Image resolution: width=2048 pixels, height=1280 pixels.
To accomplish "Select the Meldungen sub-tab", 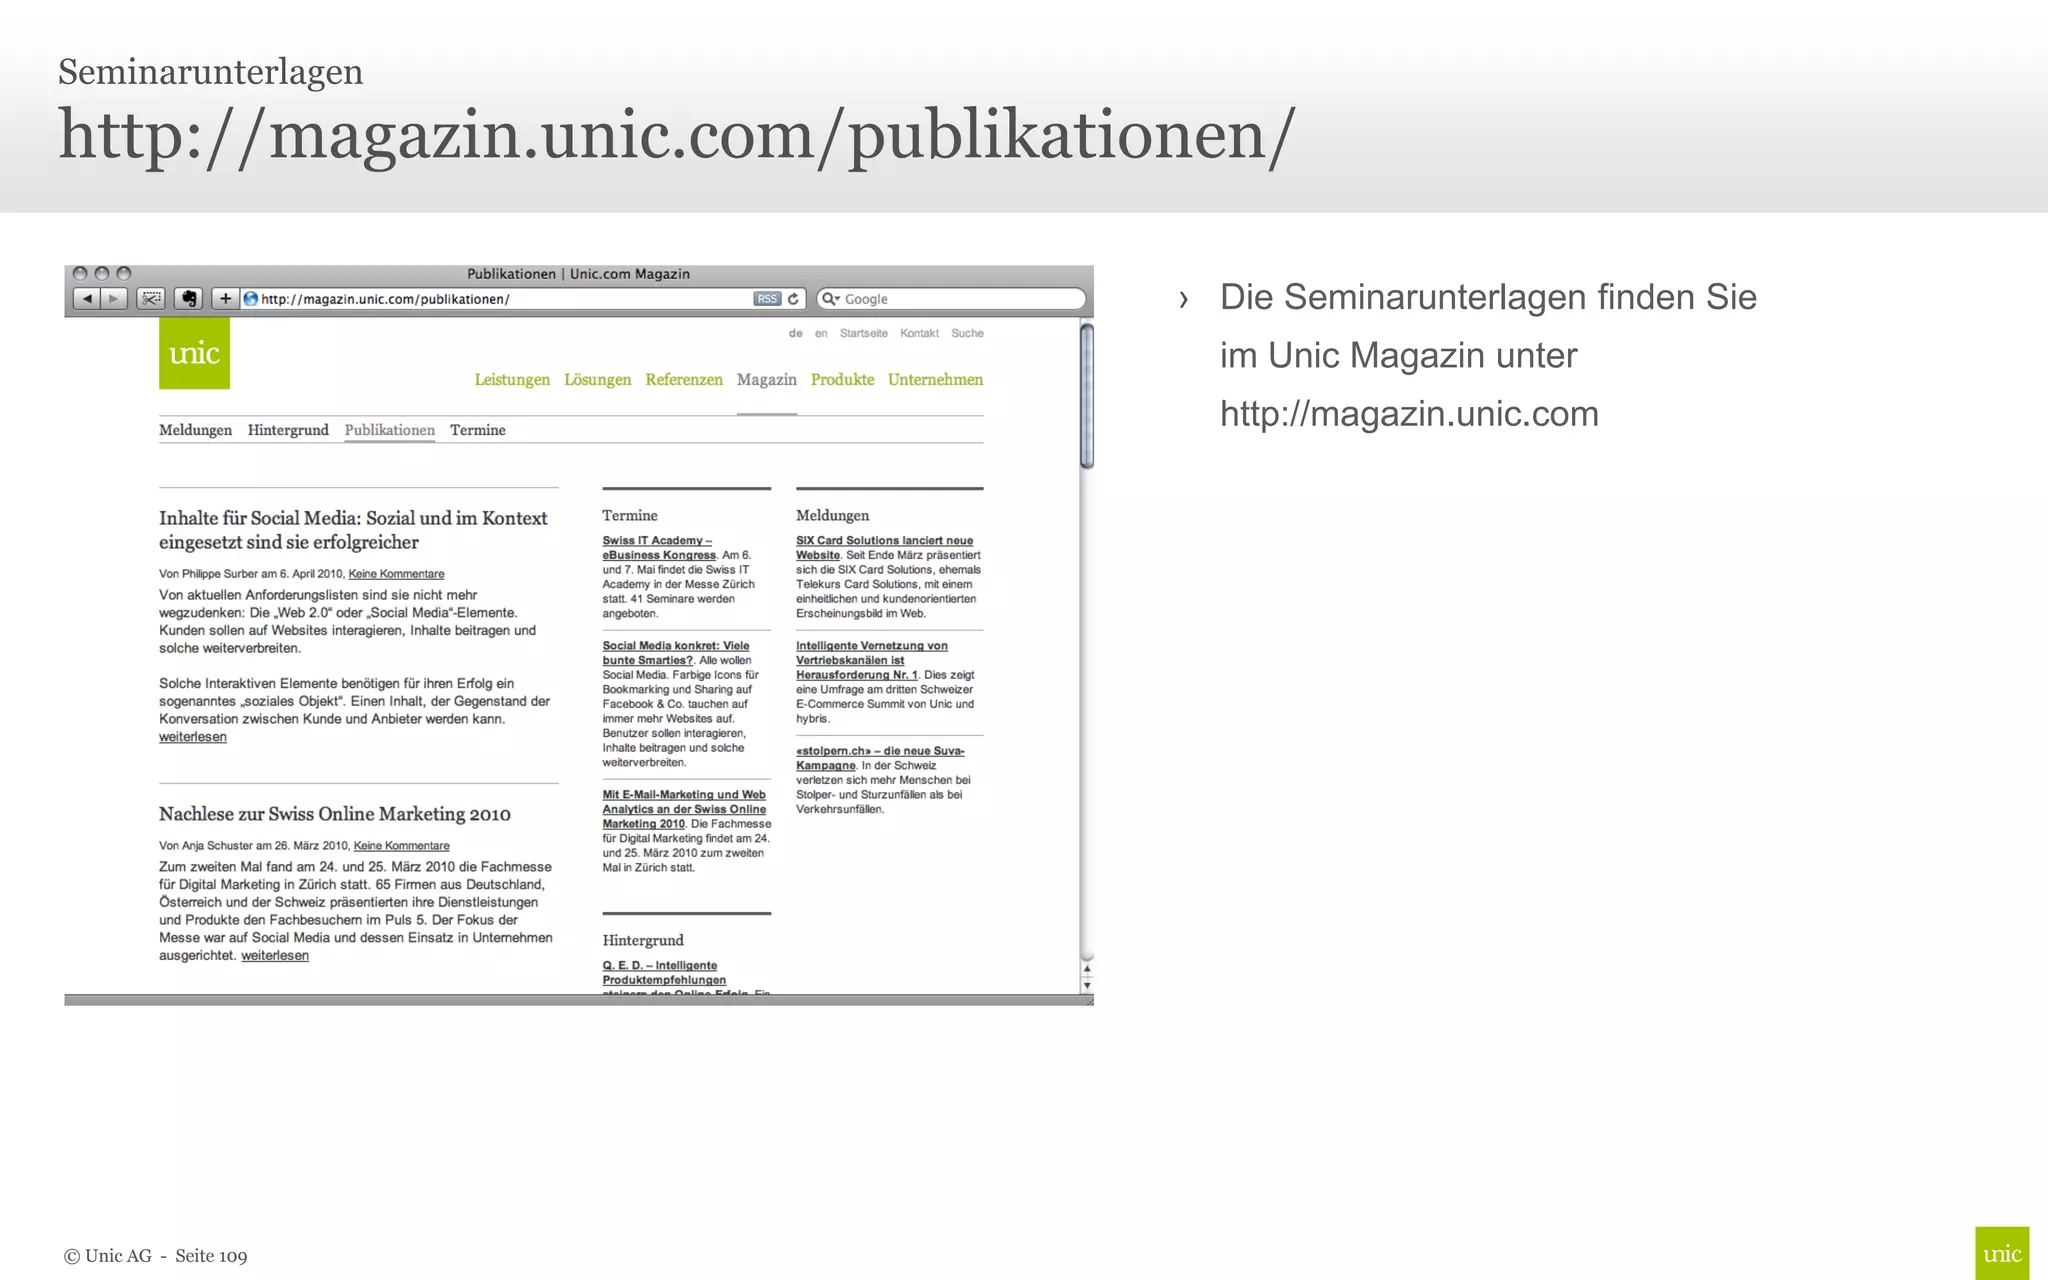I will point(195,430).
